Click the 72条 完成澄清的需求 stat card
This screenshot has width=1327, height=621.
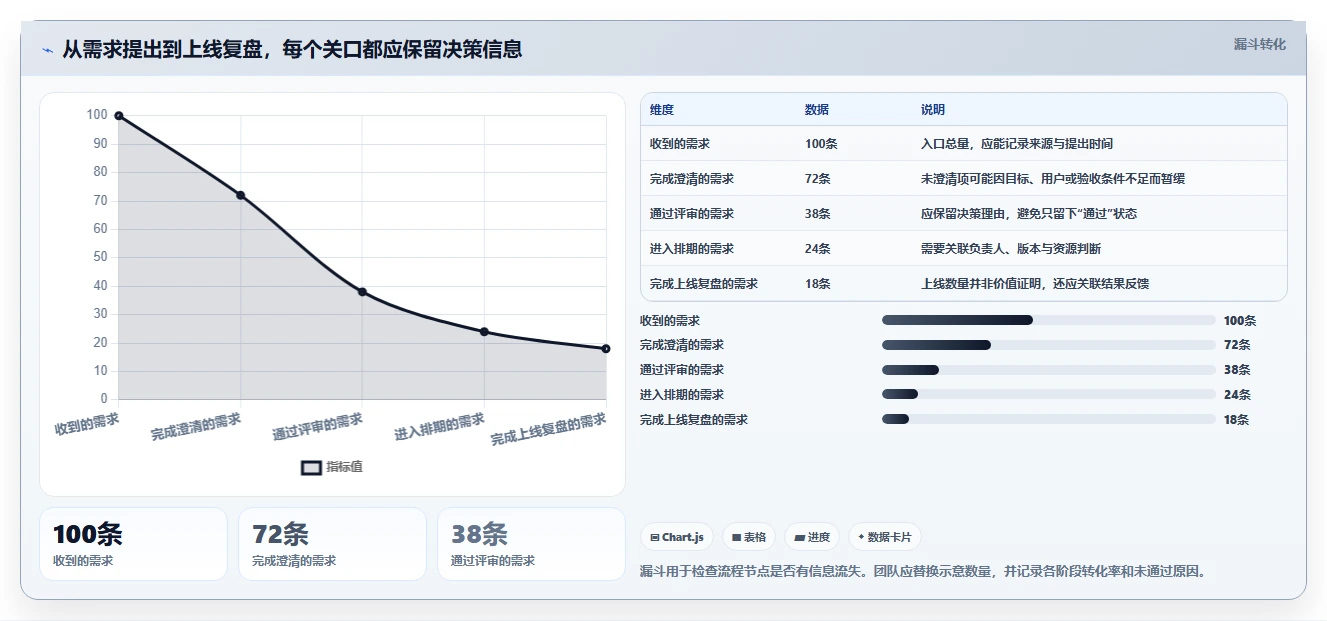[332, 544]
